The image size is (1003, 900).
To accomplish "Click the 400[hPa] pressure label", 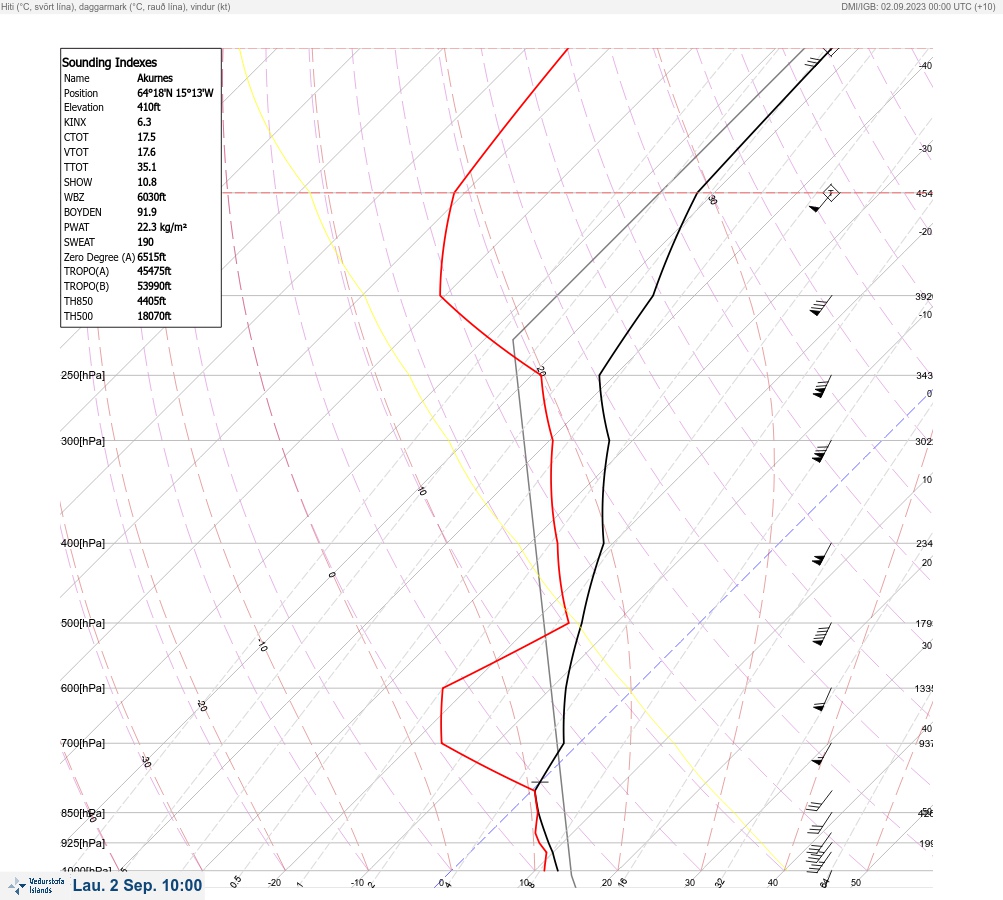I will pyautogui.click(x=83, y=543).
